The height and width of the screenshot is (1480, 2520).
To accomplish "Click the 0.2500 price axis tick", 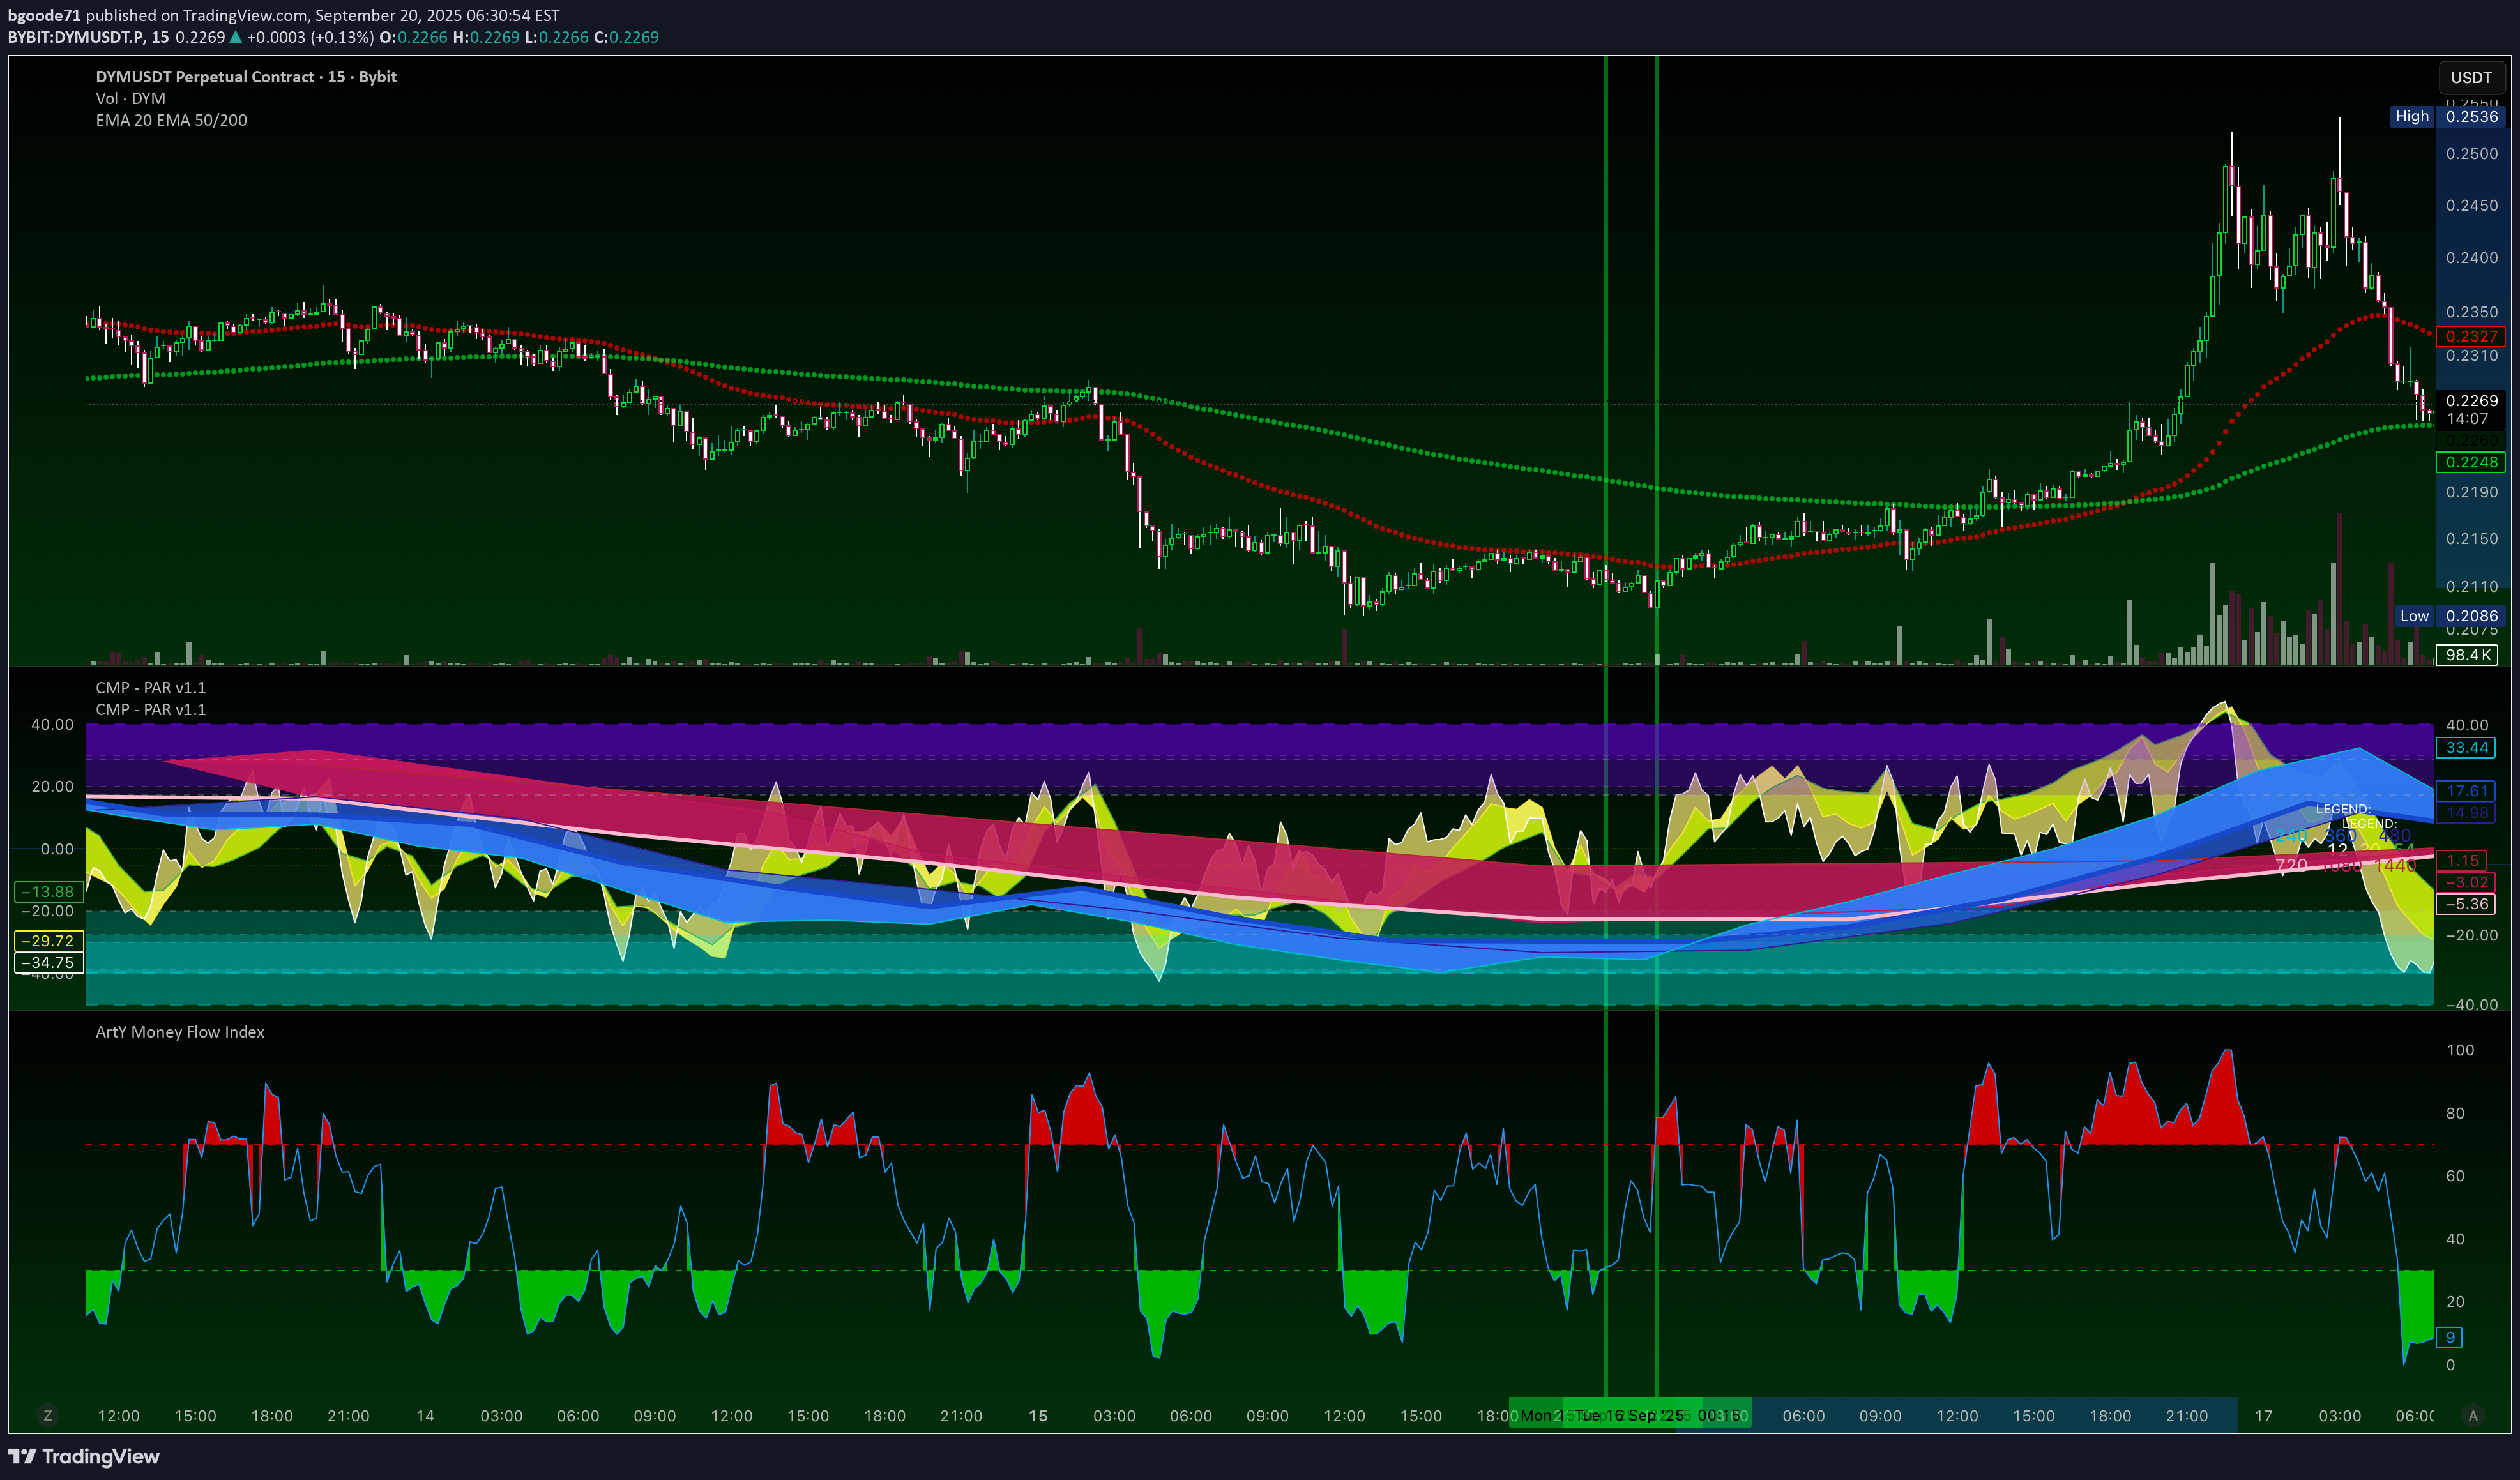I will tap(2471, 154).
